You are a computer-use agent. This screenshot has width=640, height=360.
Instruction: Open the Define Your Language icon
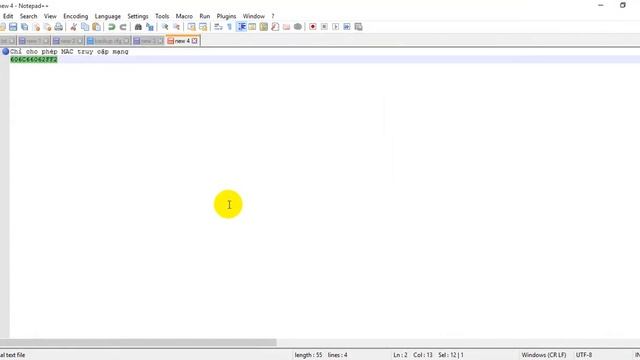pos(252,27)
